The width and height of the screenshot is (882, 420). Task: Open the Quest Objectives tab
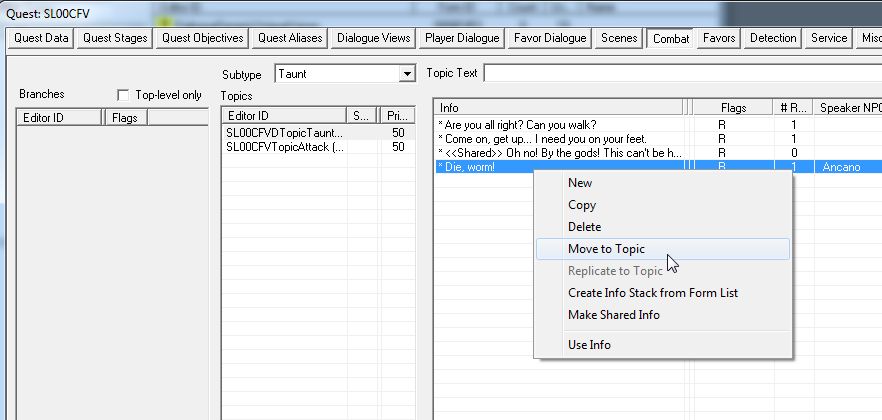tap(202, 38)
